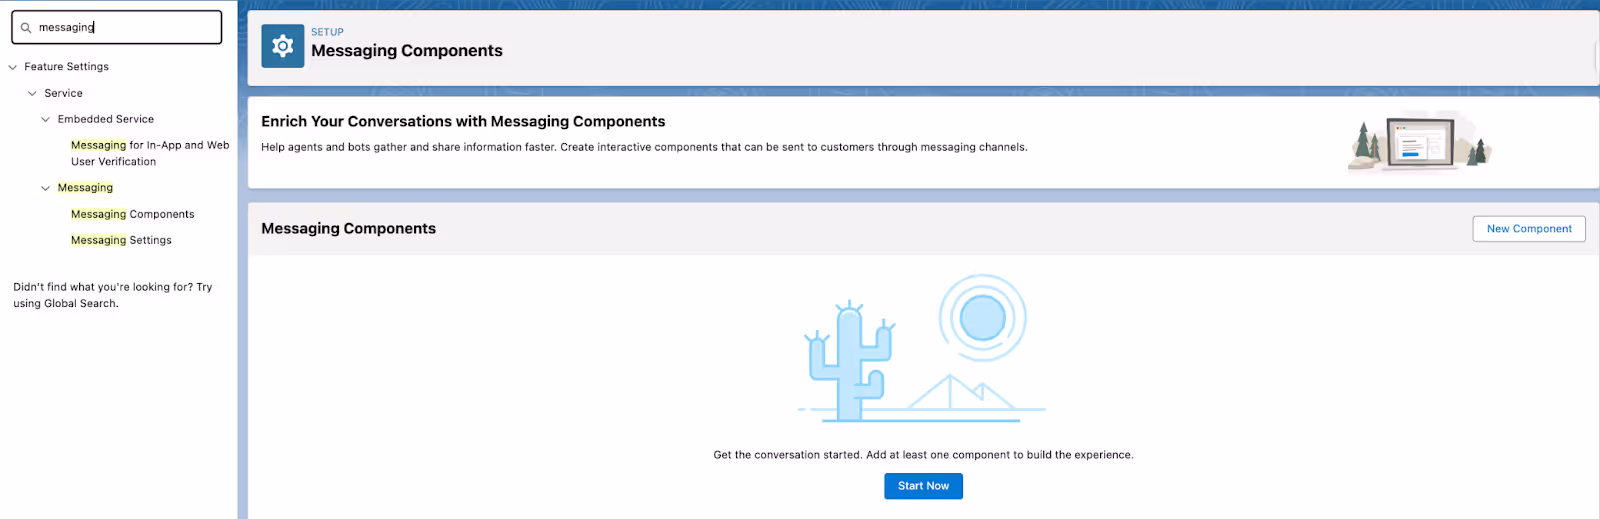Collapse the Embedded Service chevron

[45, 119]
